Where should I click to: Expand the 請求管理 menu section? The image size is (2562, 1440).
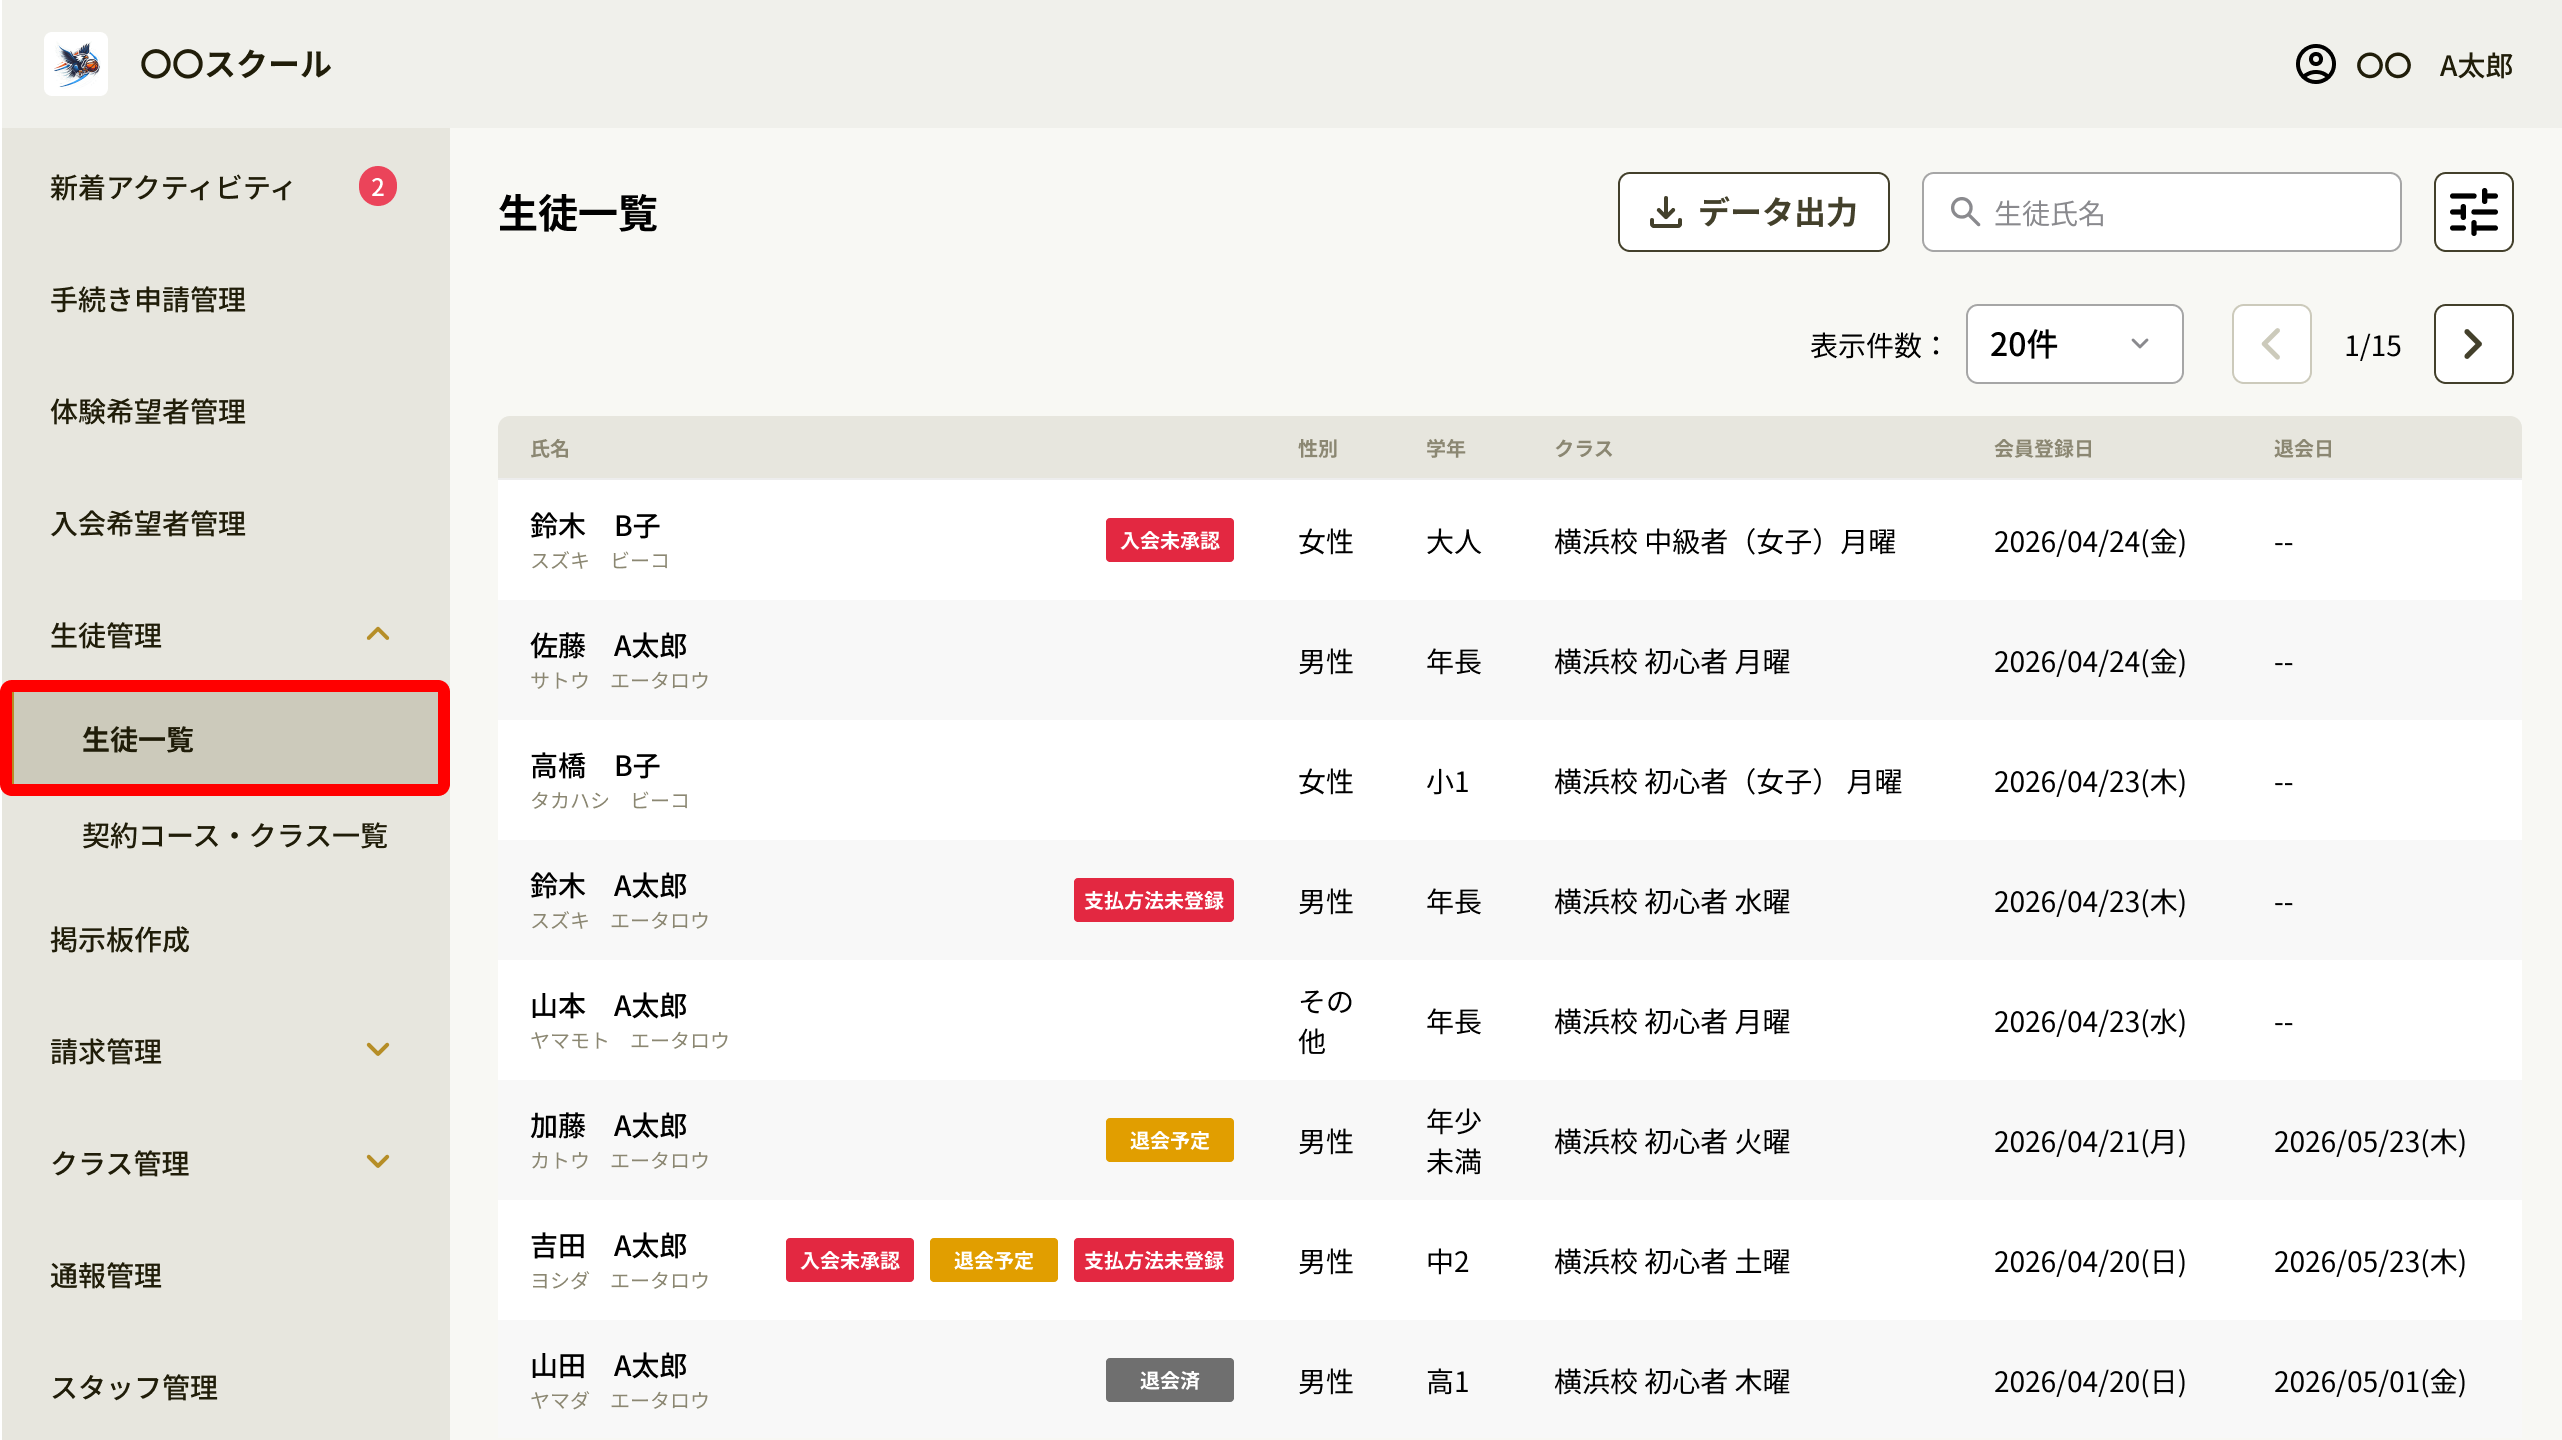378,1050
